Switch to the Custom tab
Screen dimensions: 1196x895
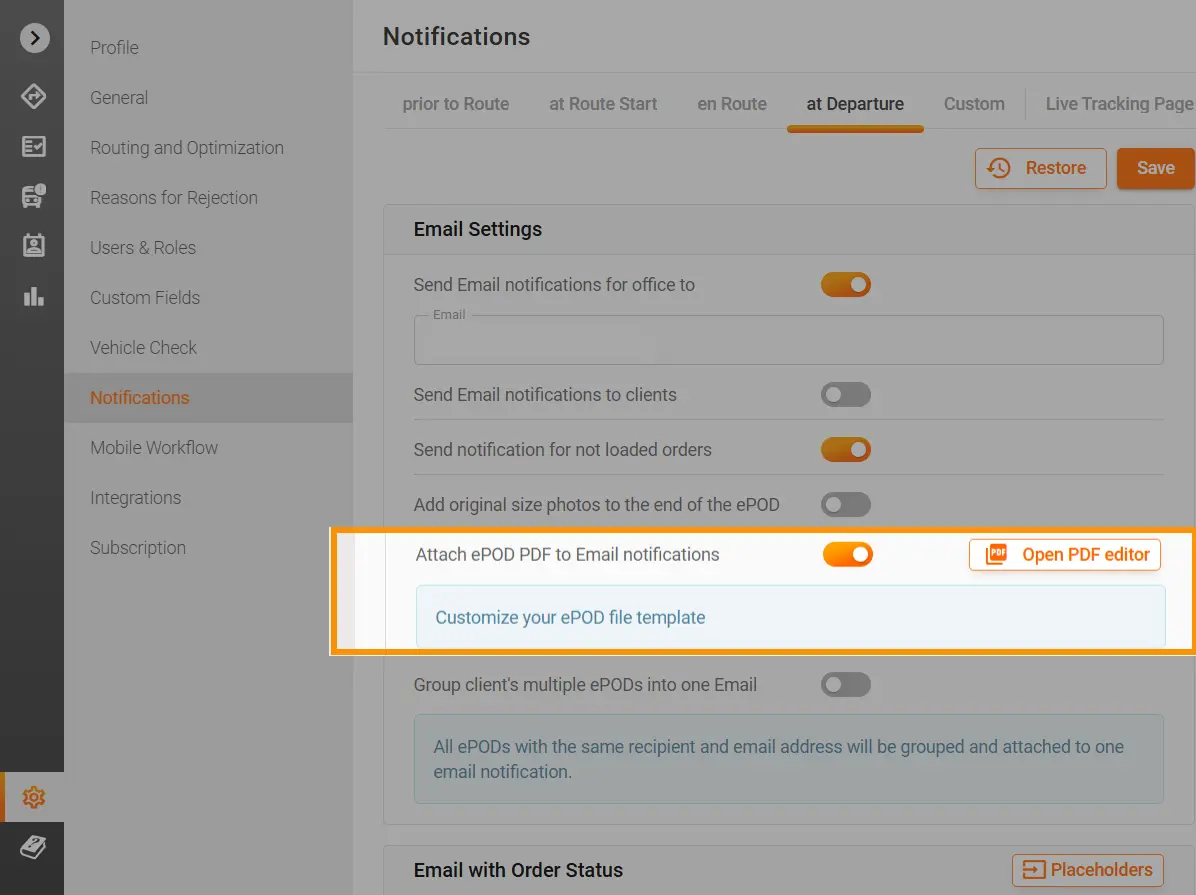(974, 104)
